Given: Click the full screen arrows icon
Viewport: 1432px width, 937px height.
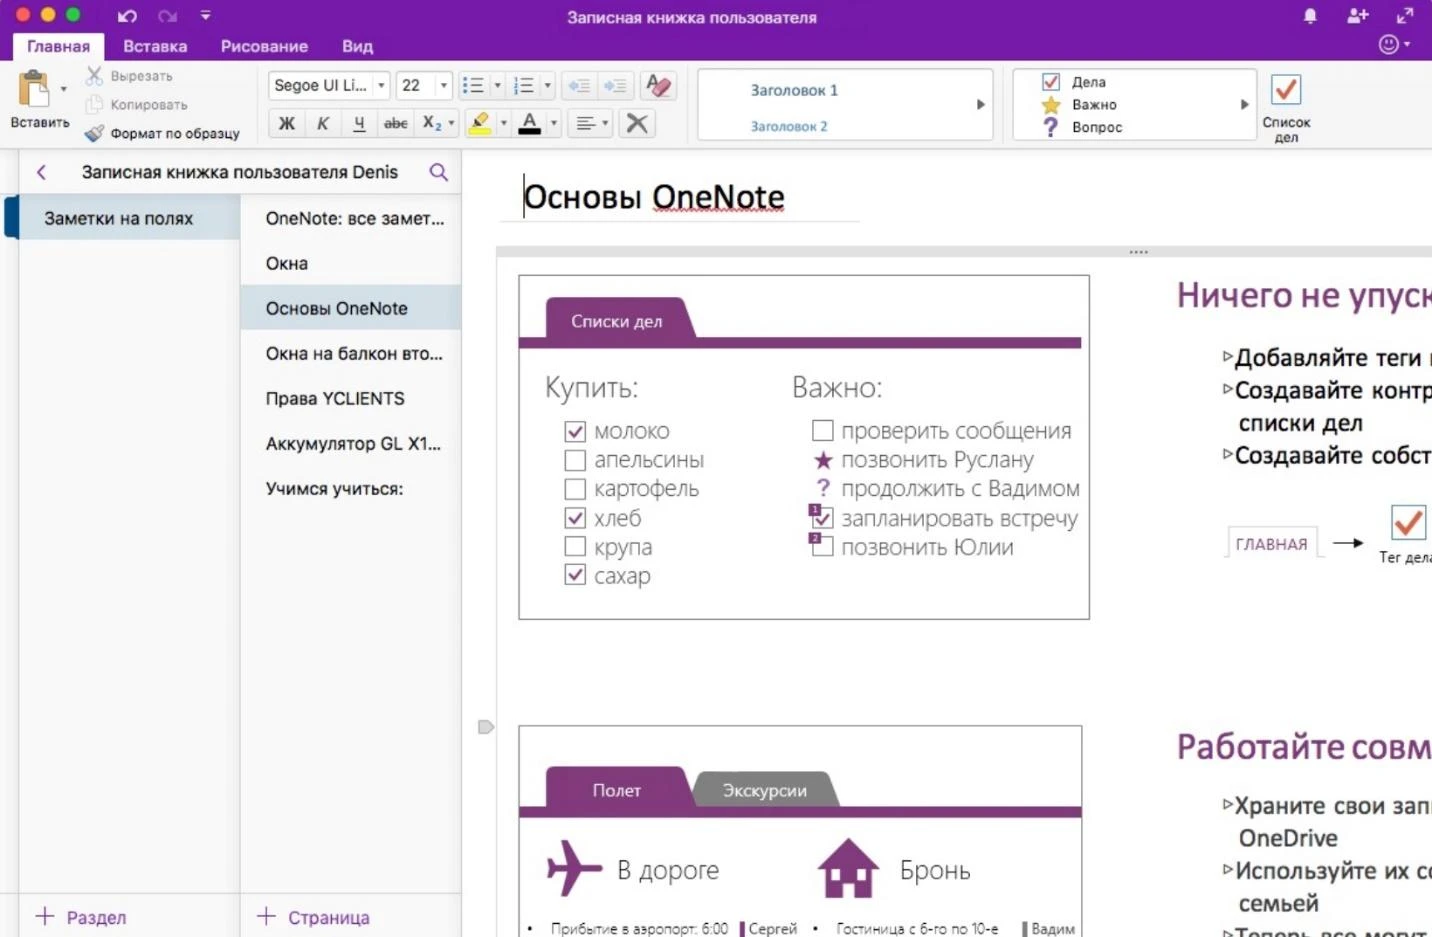Looking at the screenshot, I should [1405, 16].
